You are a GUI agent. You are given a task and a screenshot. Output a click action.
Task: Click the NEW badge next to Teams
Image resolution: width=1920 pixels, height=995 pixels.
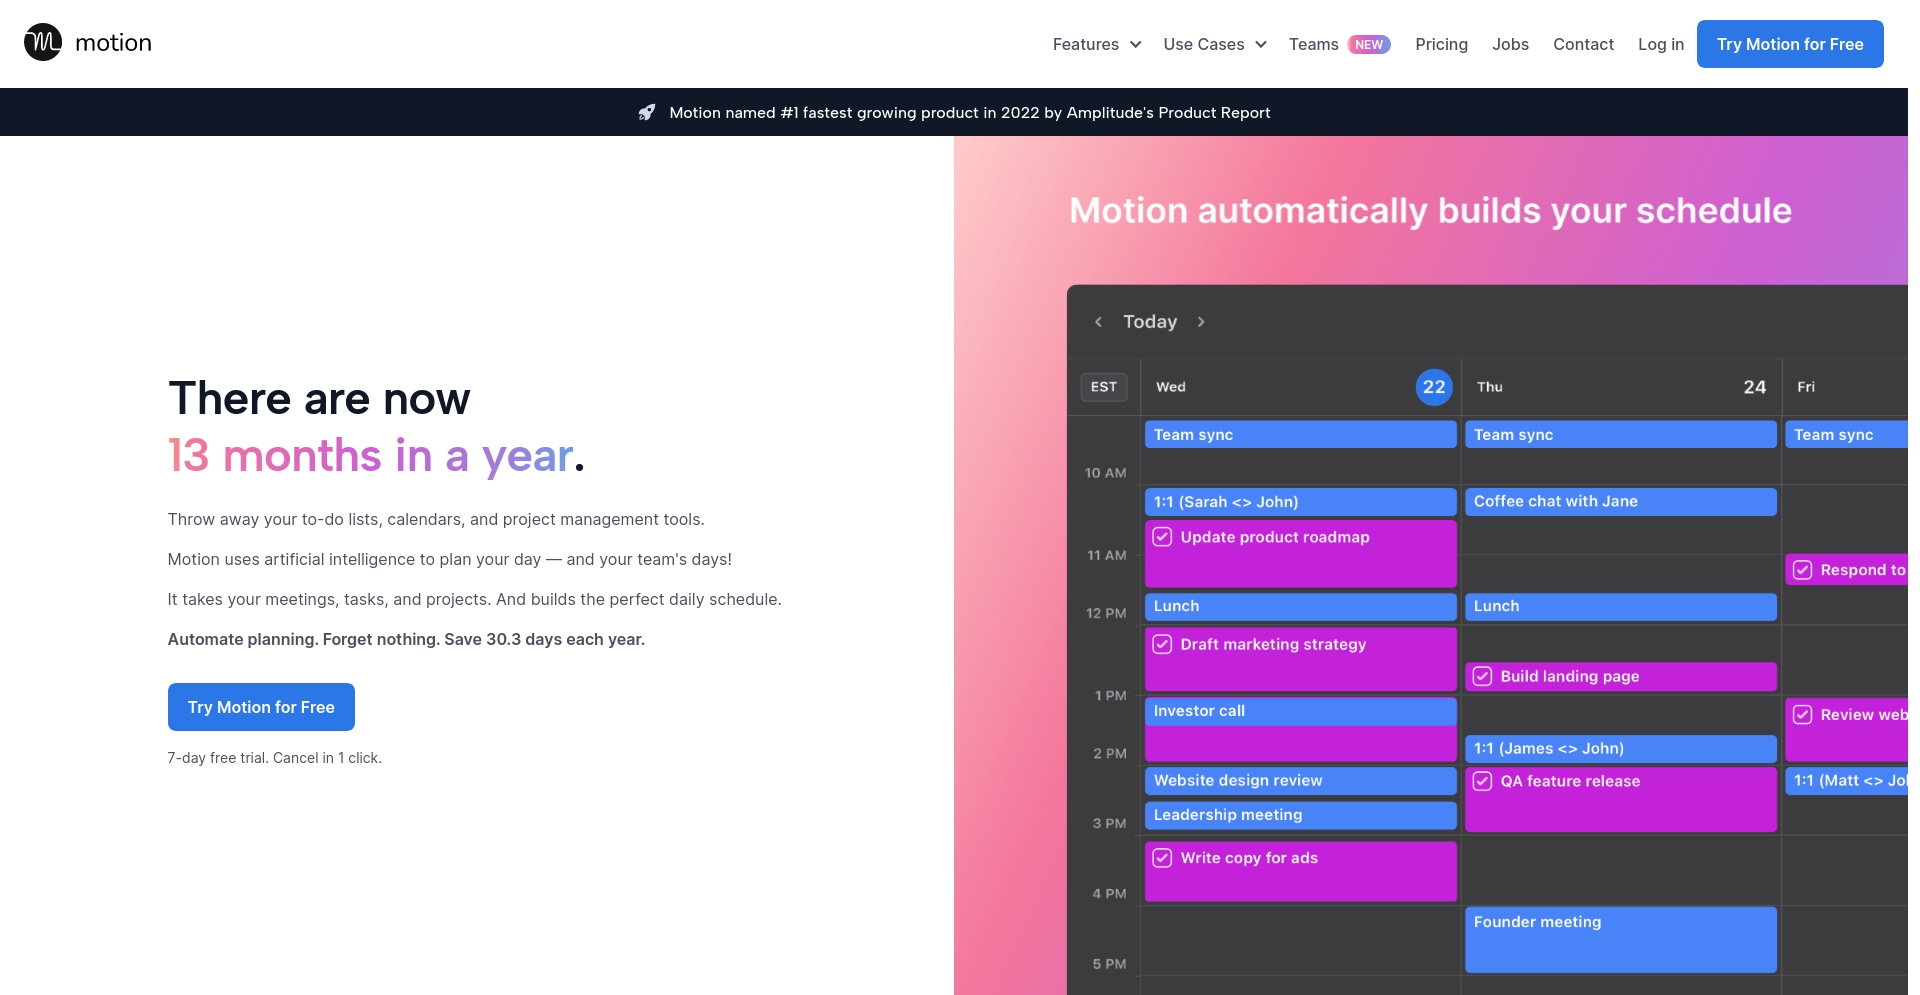coord(1369,44)
